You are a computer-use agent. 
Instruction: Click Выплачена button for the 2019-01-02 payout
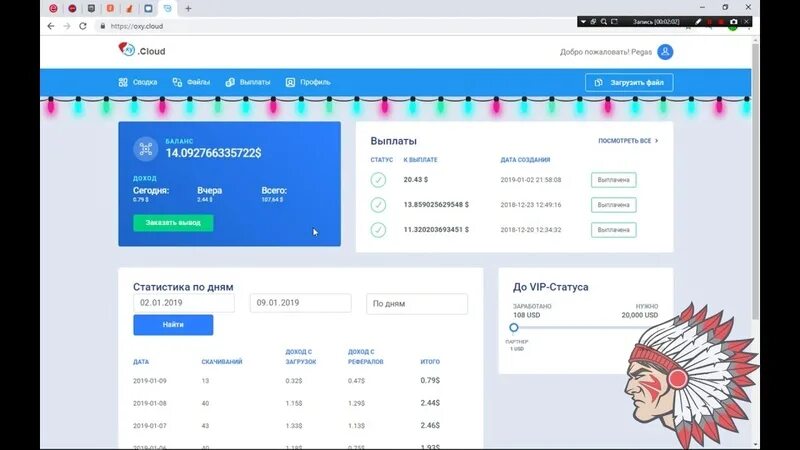(x=613, y=180)
